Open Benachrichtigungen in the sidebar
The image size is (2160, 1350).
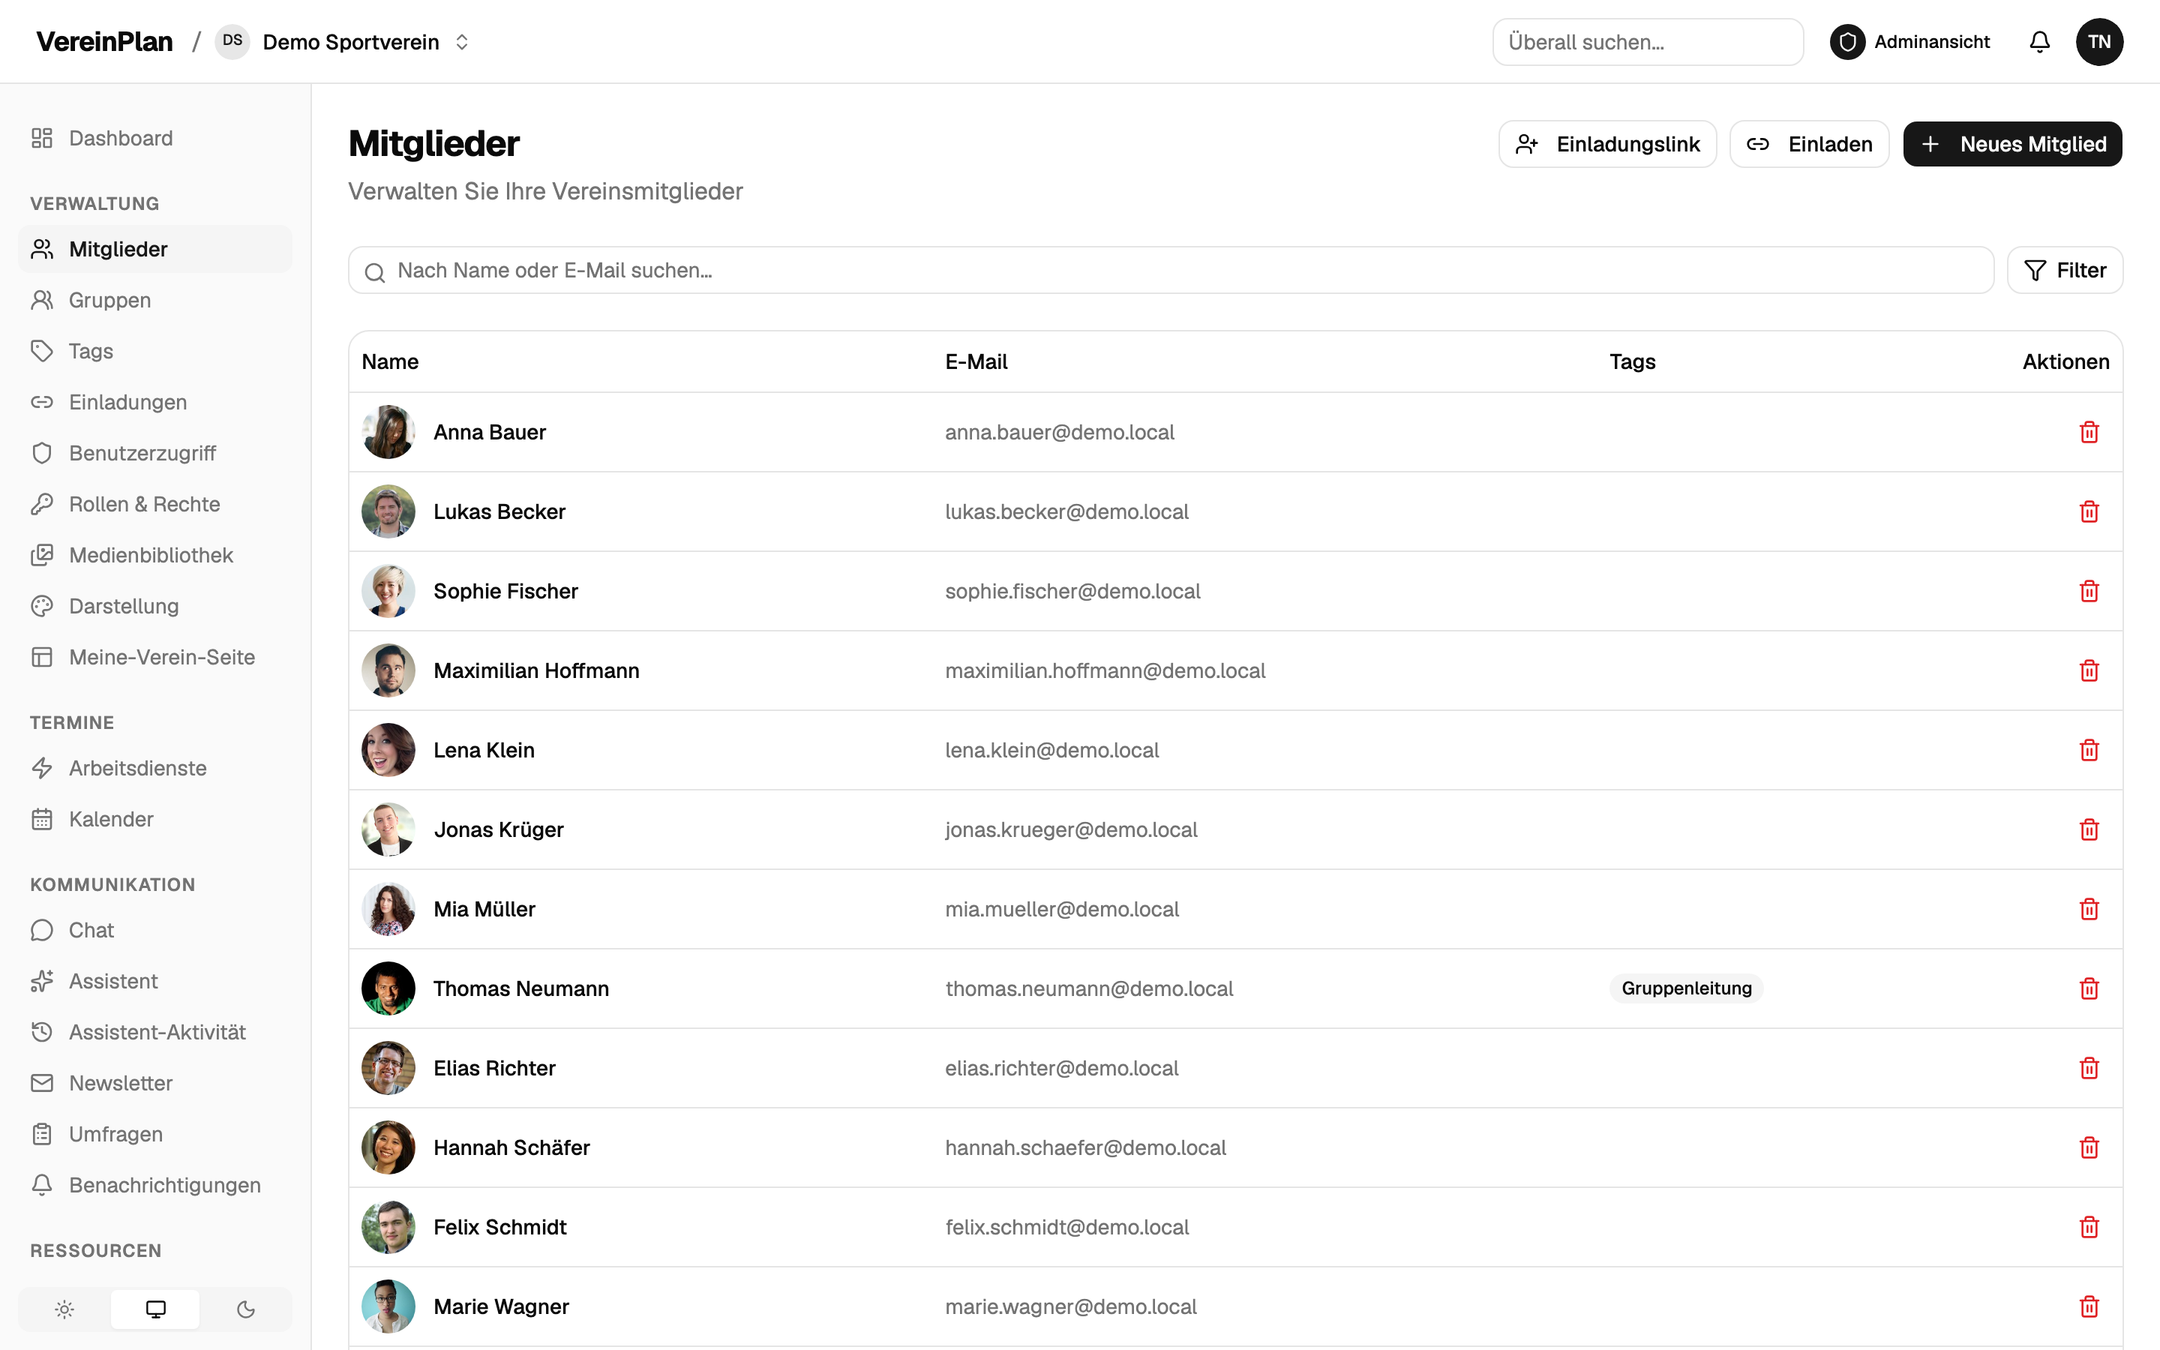click(x=155, y=1185)
